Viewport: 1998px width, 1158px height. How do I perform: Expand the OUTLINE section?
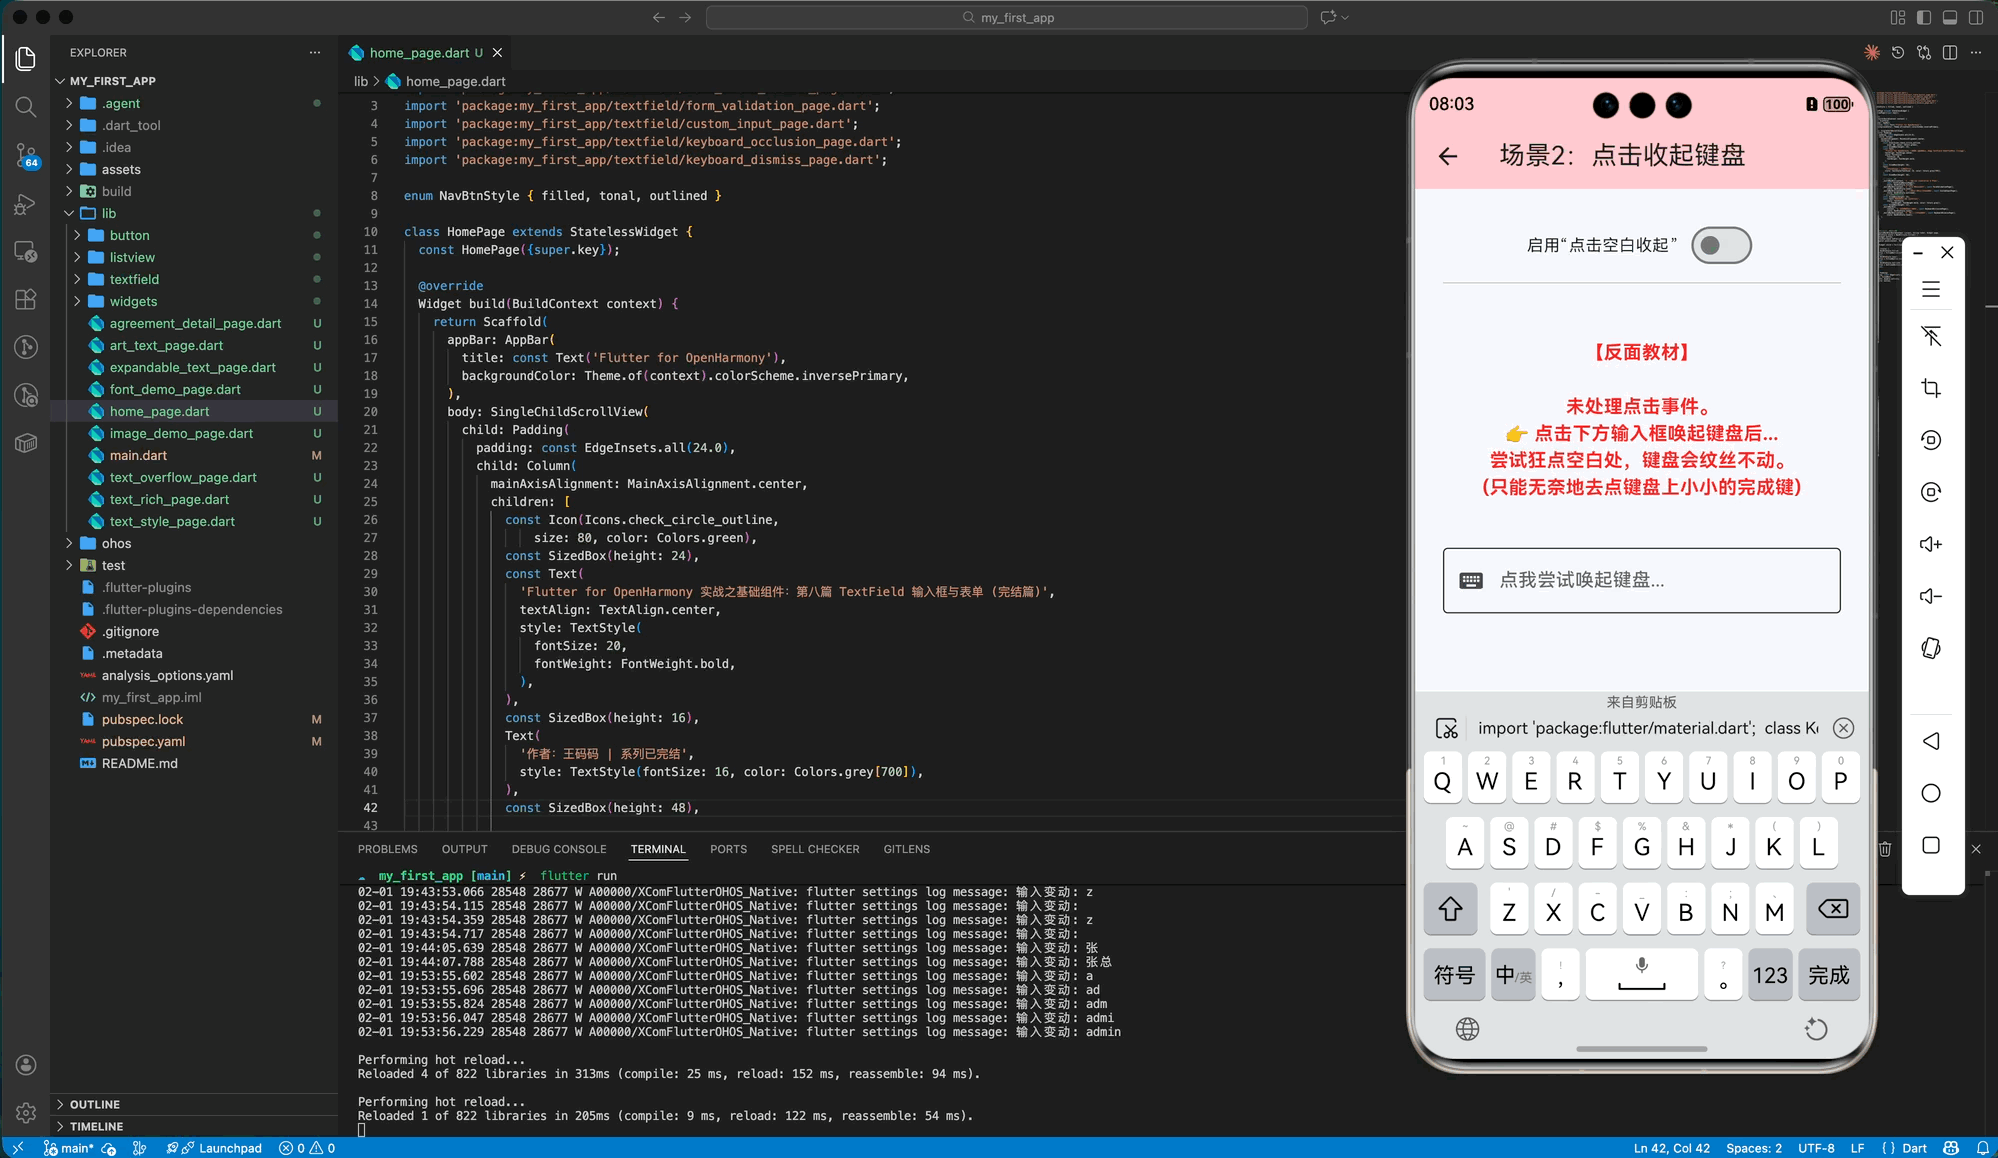[95, 1104]
